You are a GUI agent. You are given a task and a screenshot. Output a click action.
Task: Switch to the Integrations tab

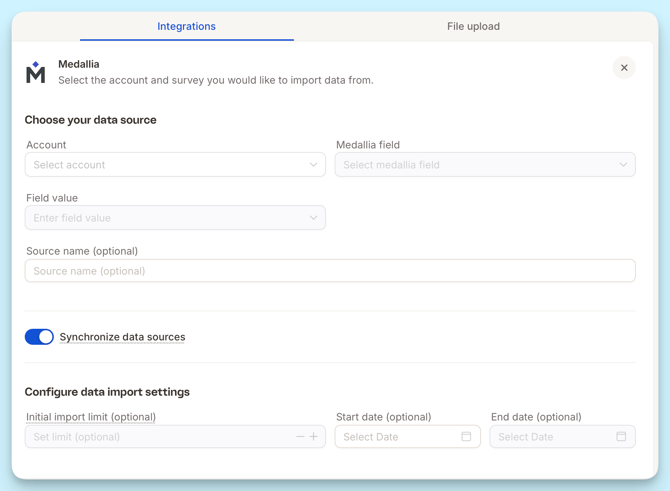pyautogui.click(x=186, y=27)
